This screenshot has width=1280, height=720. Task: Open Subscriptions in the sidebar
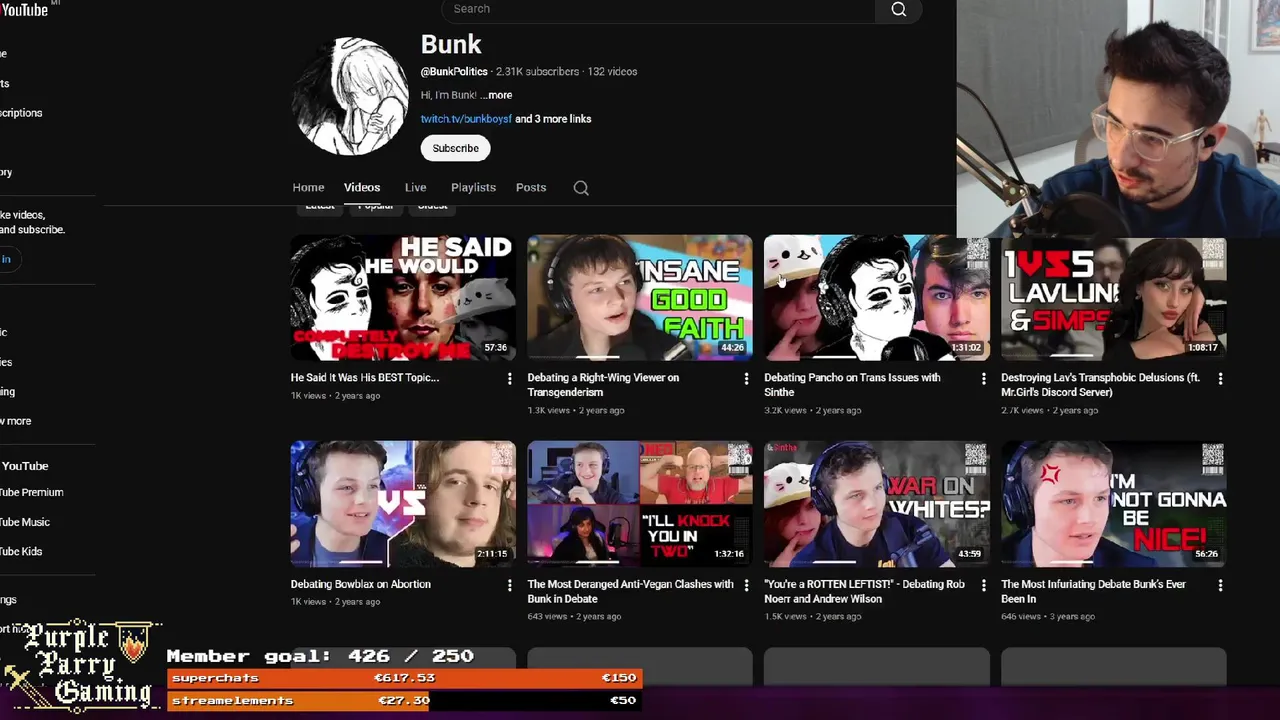tap(21, 113)
